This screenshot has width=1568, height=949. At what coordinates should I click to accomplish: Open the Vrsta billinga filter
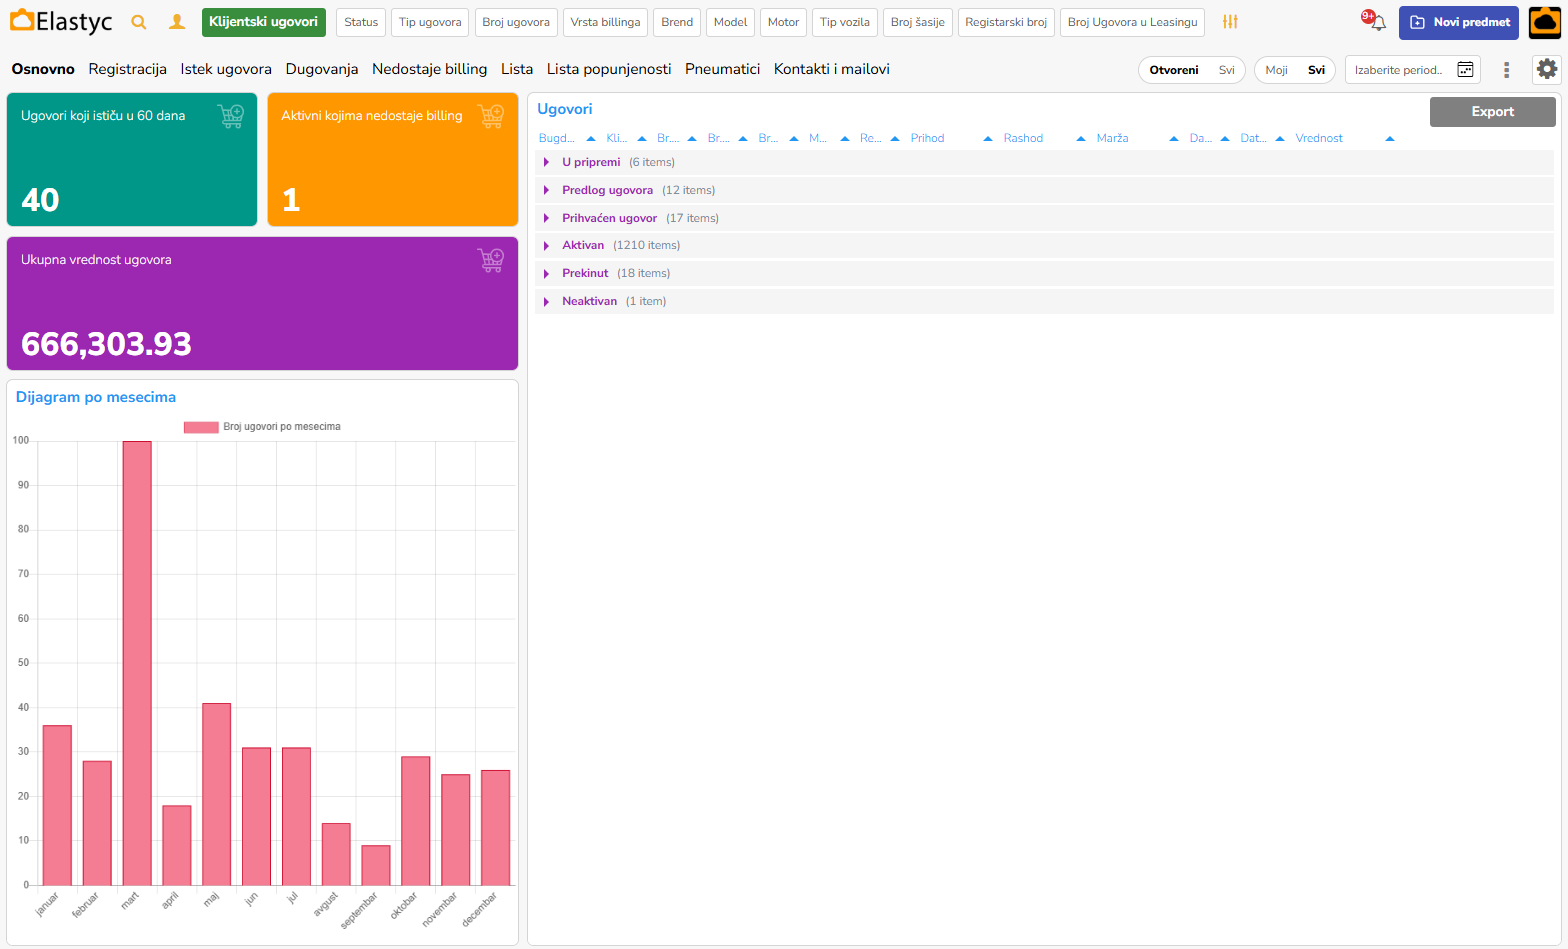pos(605,22)
